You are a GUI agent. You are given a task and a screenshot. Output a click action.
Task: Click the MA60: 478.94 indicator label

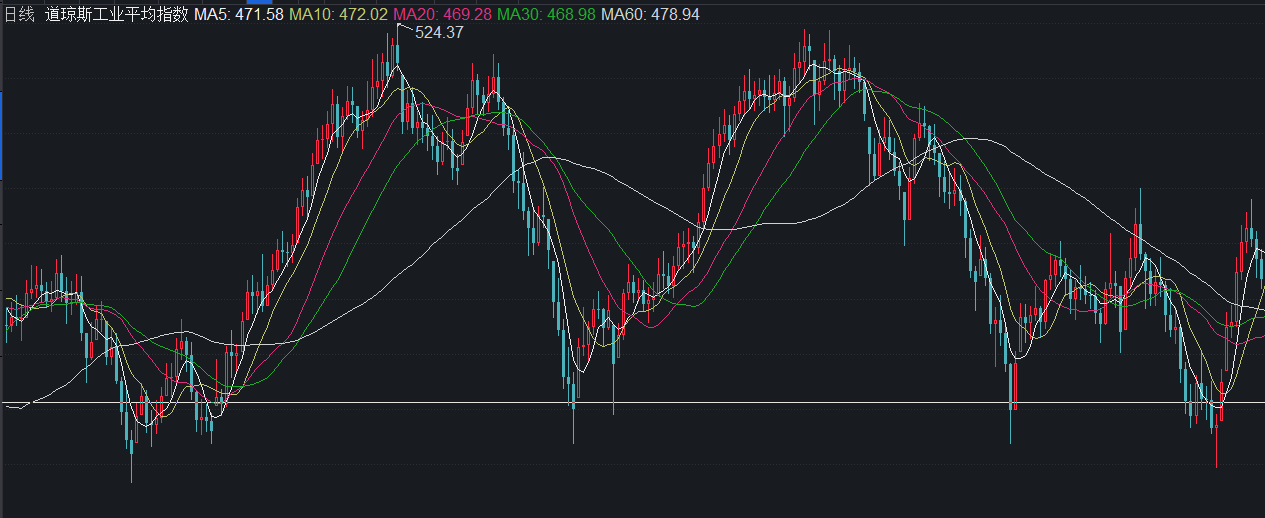tap(649, 14)
